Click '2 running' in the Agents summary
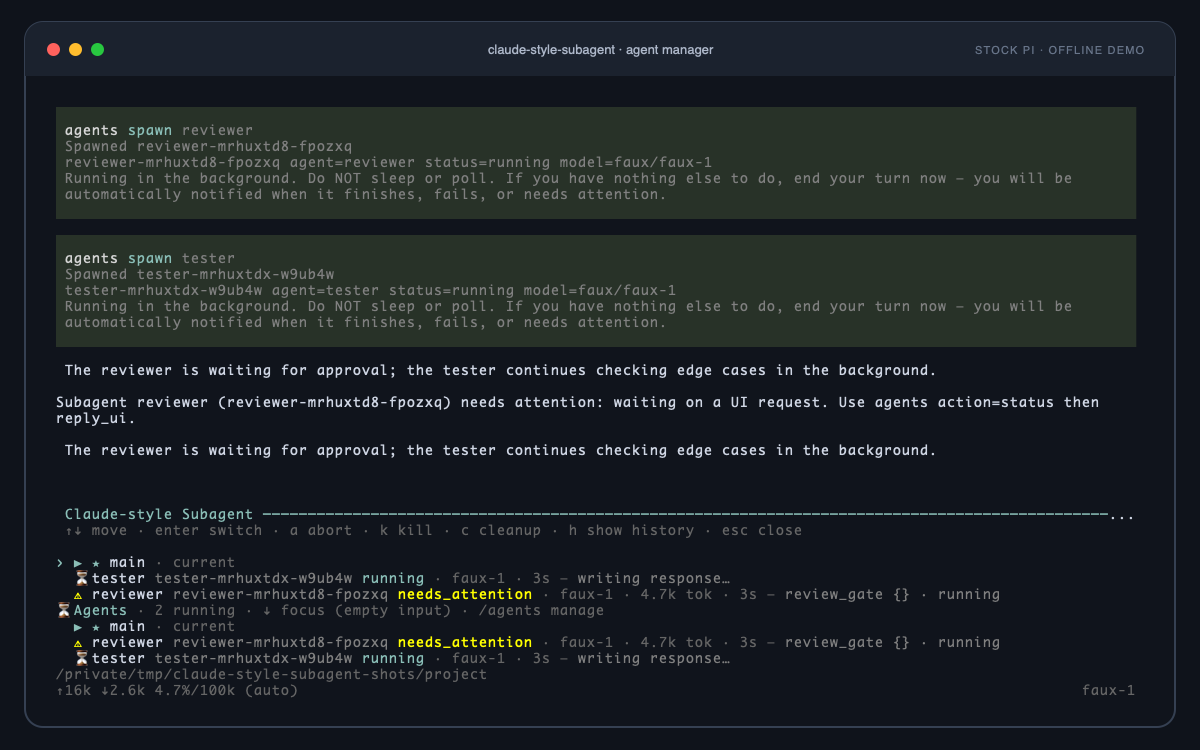 [195, 611]
